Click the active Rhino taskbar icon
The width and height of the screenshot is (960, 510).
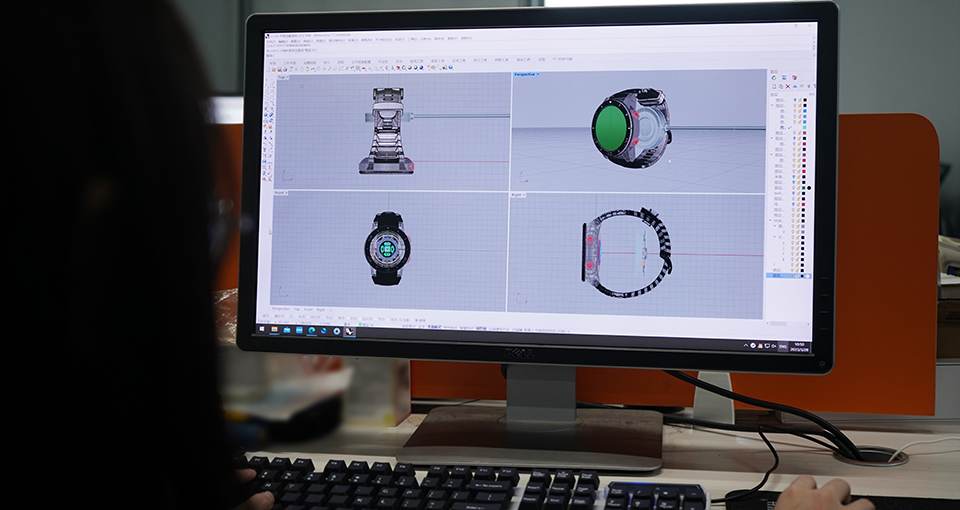click(x=350, y=331)
